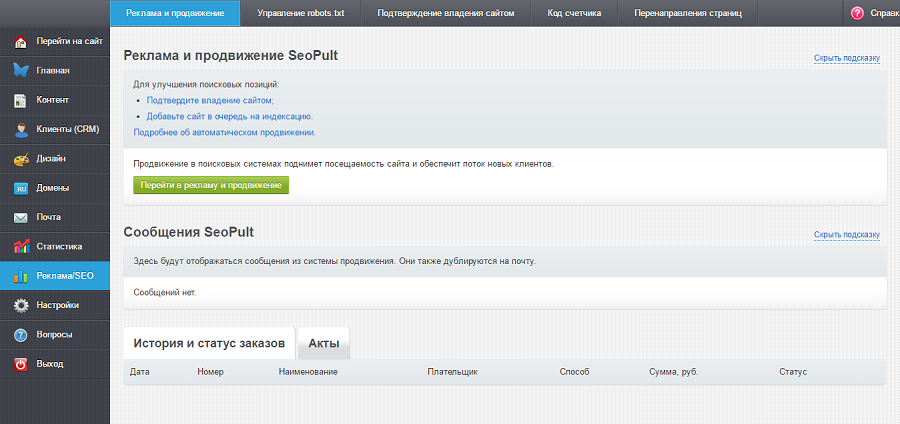Click the document icon next to Контент
This screenshot has height=424, width=900.
(x=21, y=100)
